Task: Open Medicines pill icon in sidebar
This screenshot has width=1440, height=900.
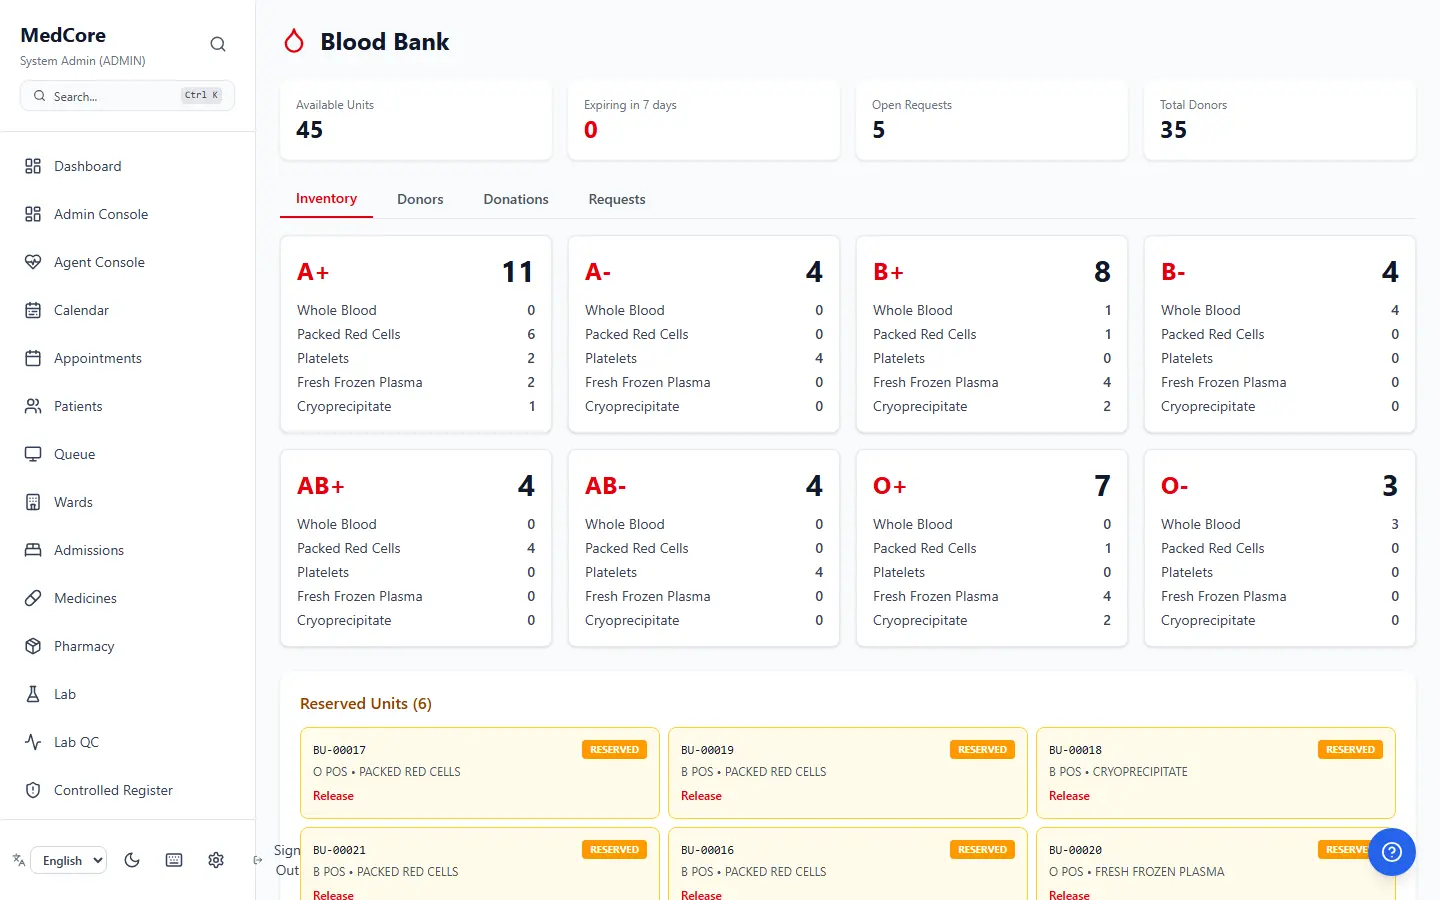Action: [33, 598]
